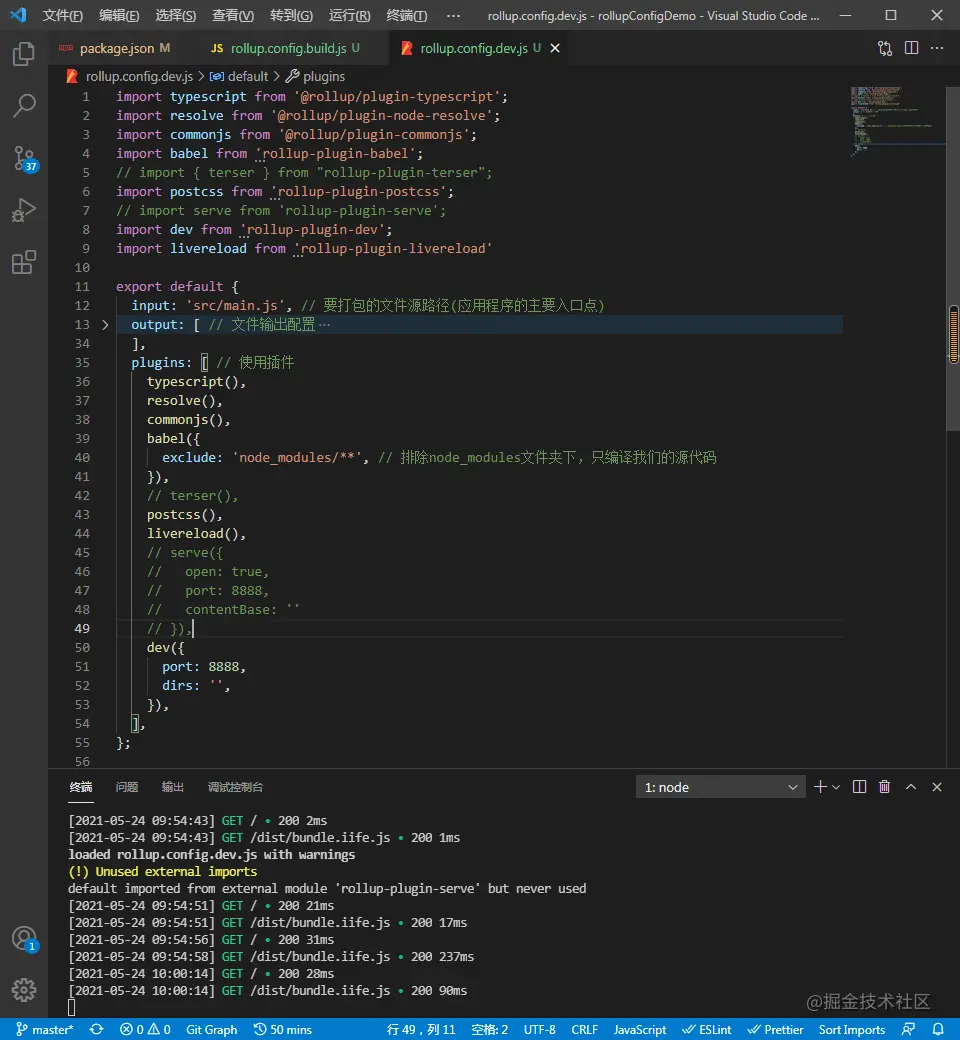This screenshot has width=960, height=1040.
Task: Click the master branch in status bar
Action: coord(44,1029)
